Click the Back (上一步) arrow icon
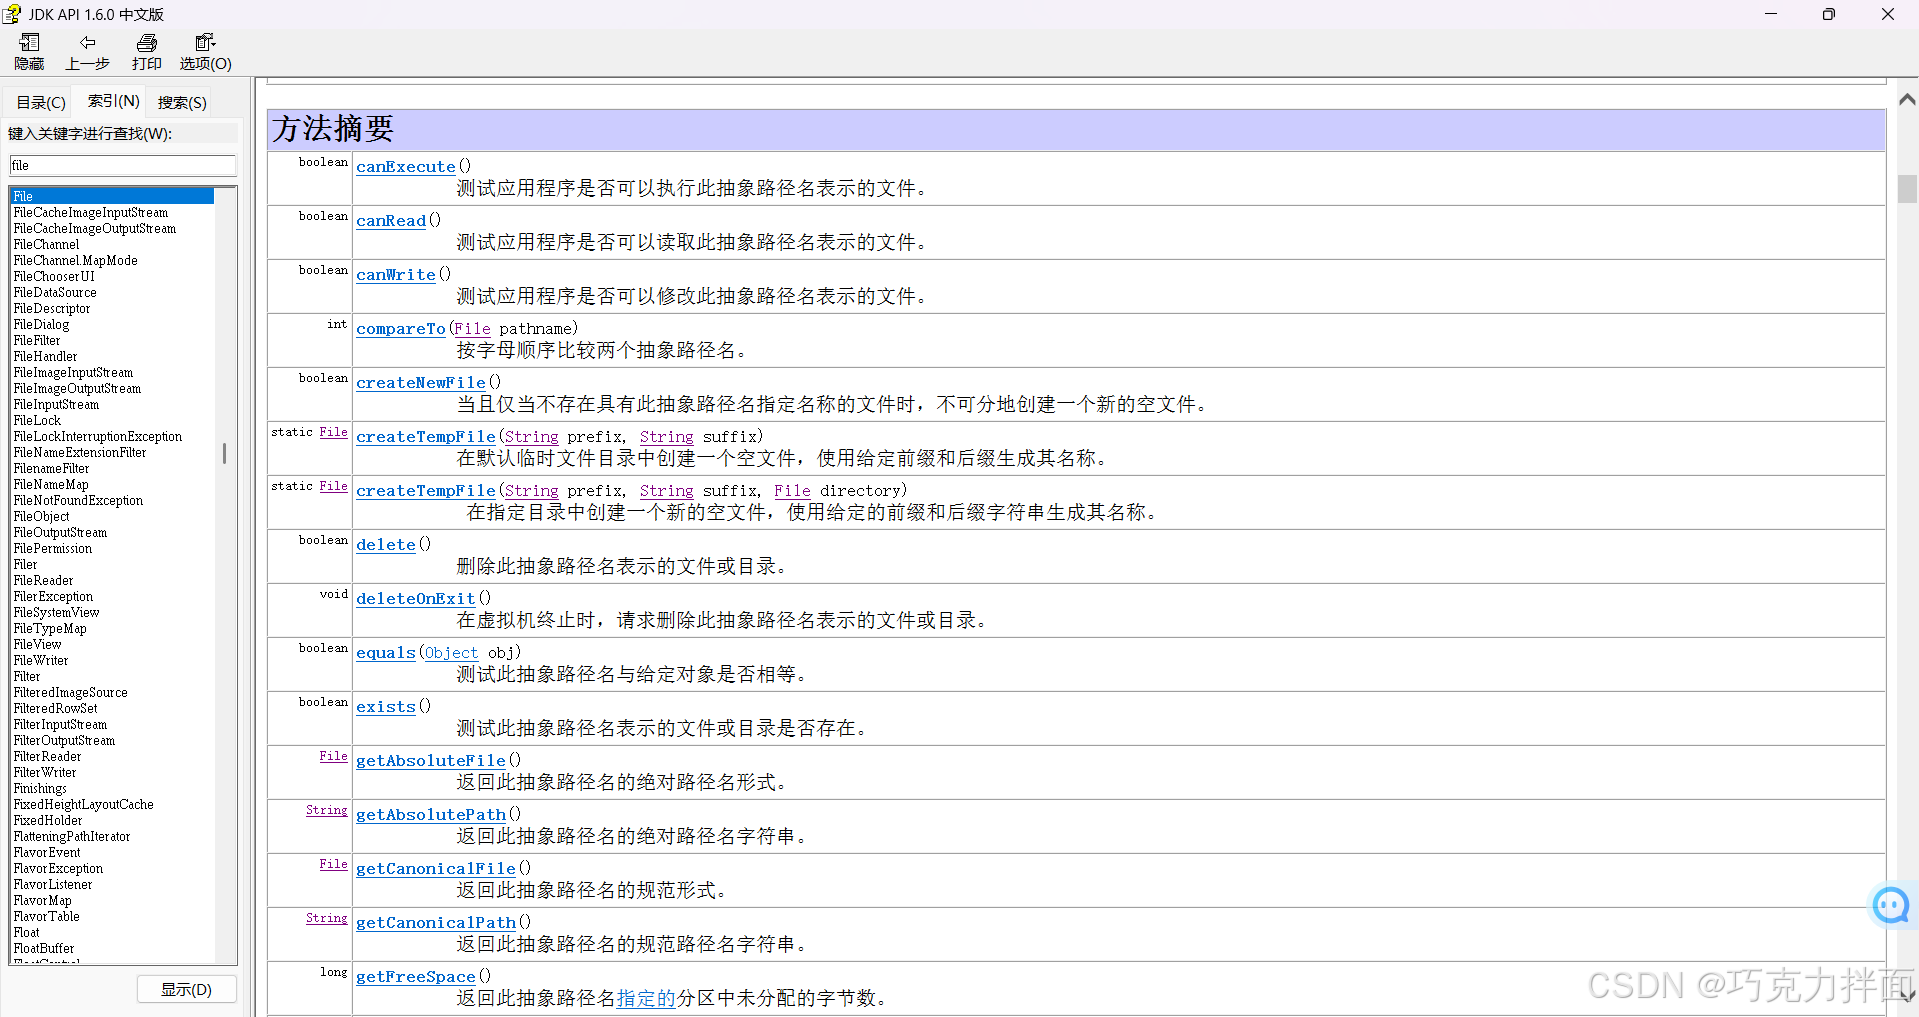Image resolution: width=1919 pixels, height=1017 pixels. pos(88,43)
